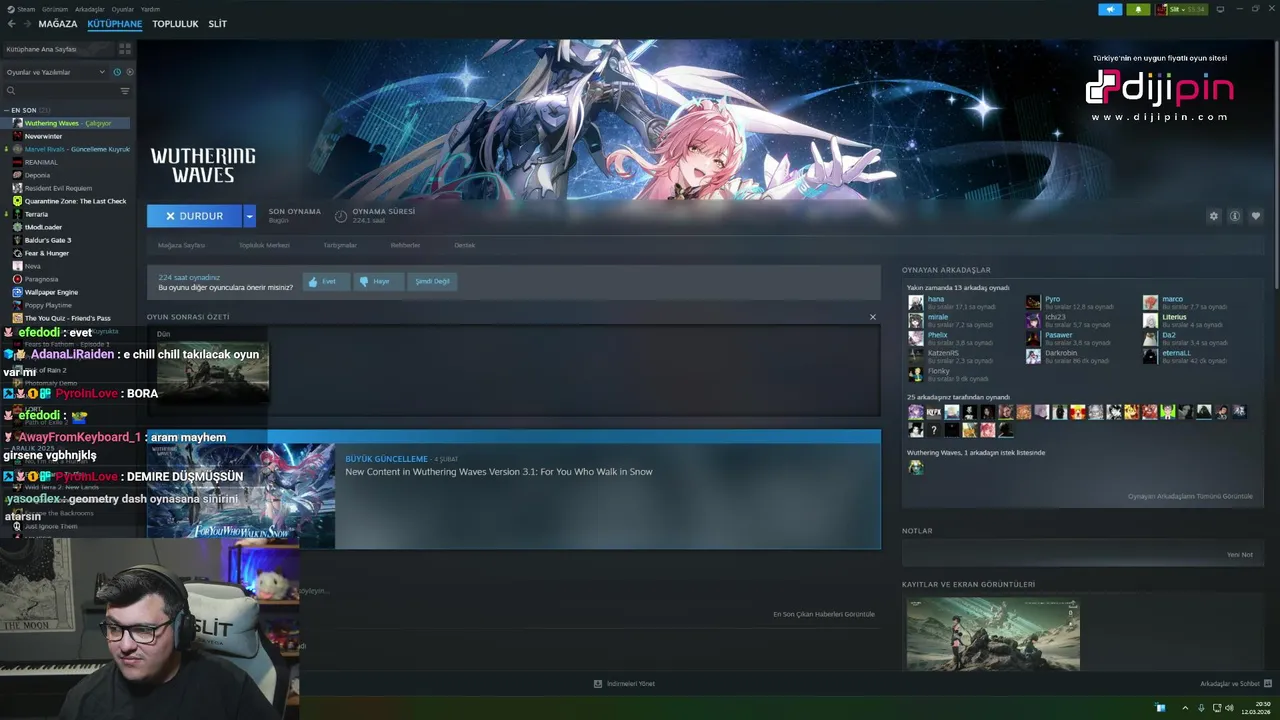Open friend marco's profile
1280x720 pixels.
coord(1172,299)
